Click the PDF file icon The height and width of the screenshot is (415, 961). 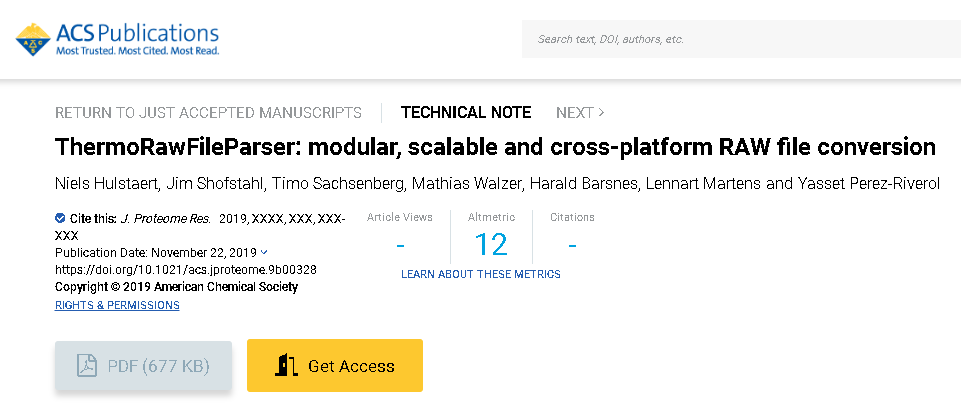tap(87, 366)
